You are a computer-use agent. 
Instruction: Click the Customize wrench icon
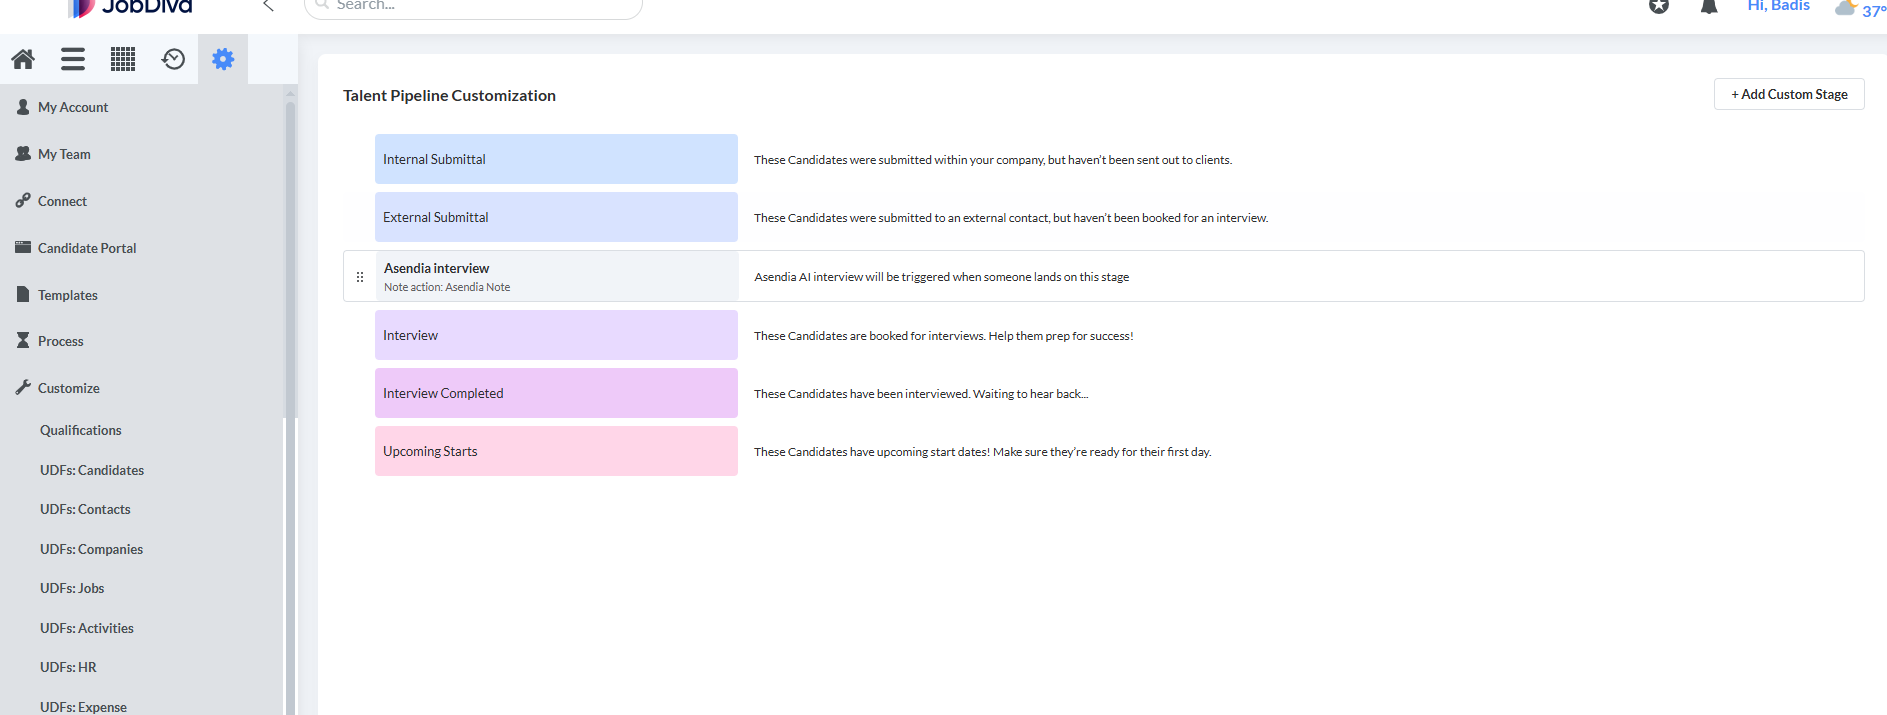coord(23,387)
